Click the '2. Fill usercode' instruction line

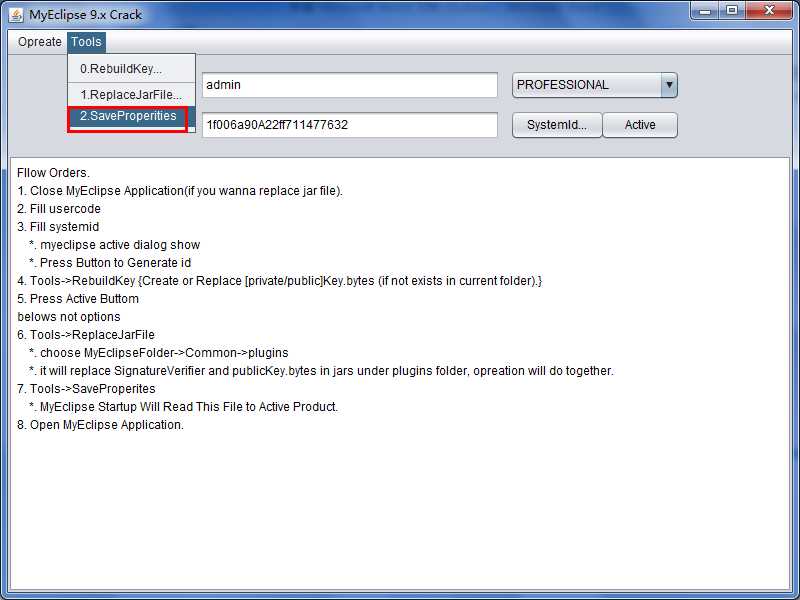click(59, 209)
